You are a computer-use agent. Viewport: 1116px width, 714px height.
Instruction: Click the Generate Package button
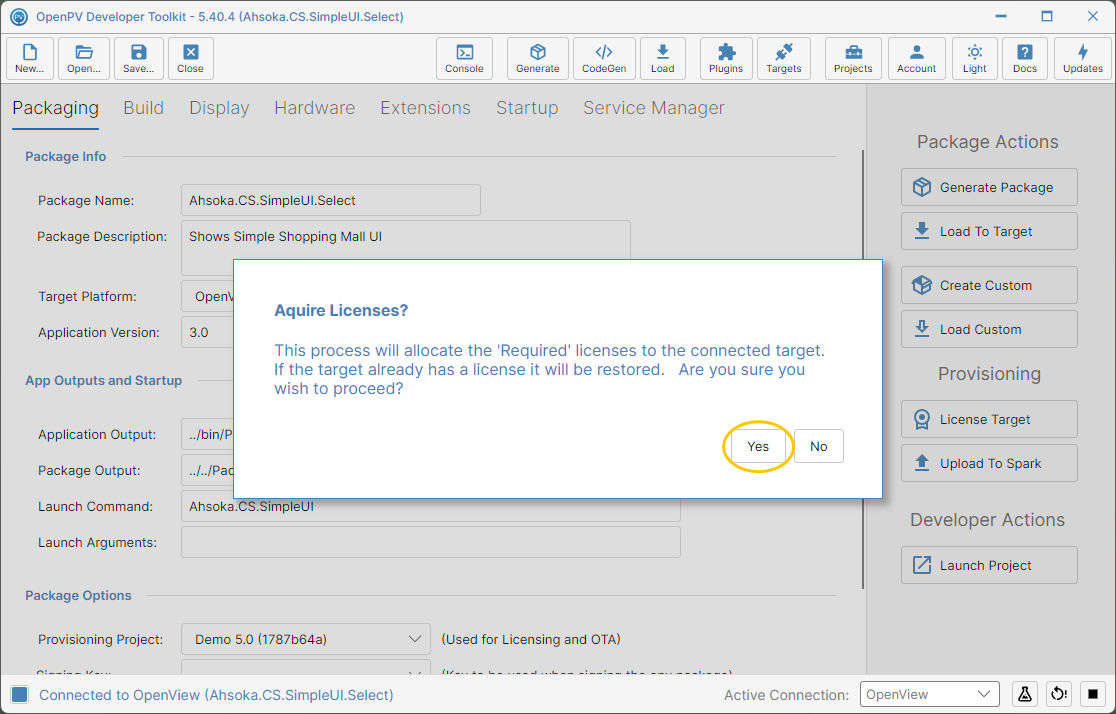pyautogui.click(x=989, y=187)
